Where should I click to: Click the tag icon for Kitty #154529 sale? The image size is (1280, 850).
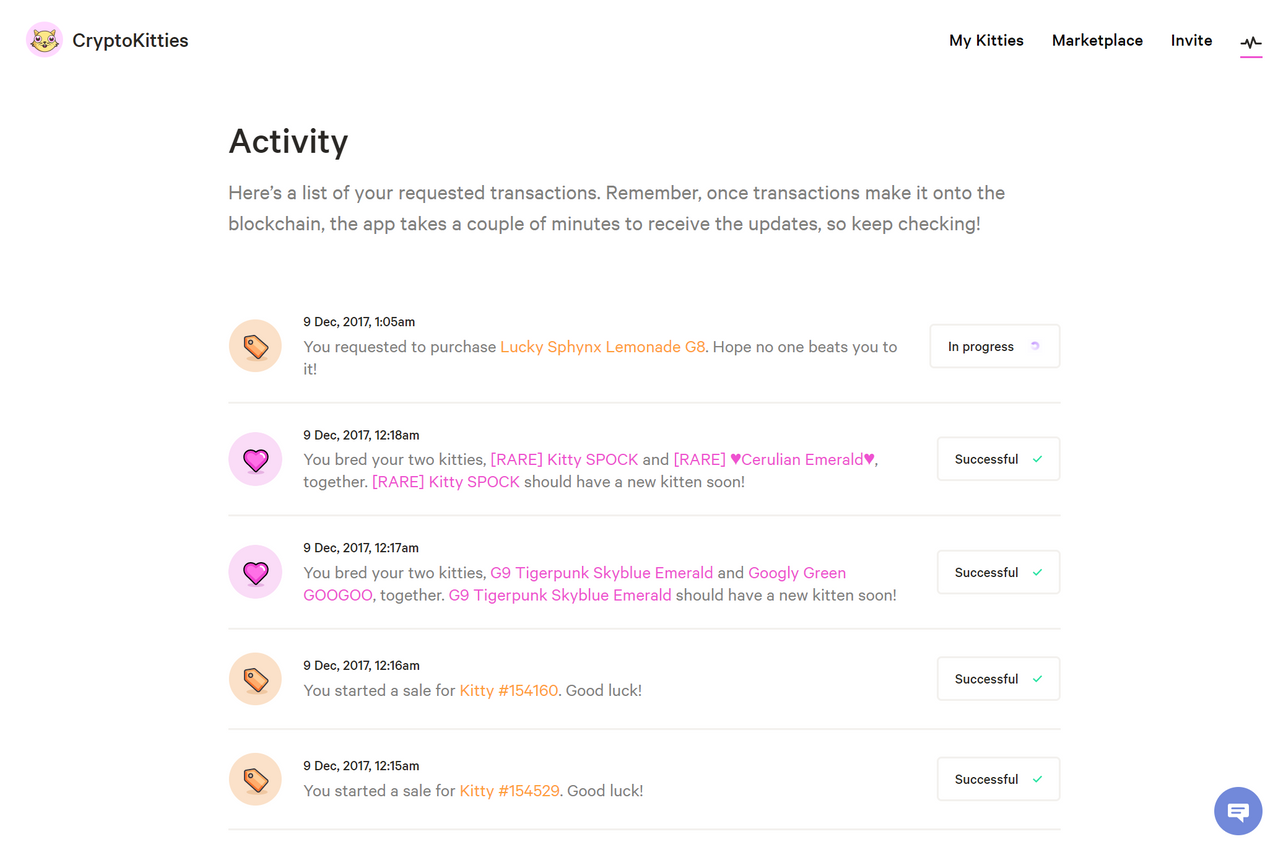tap(255, 779)
